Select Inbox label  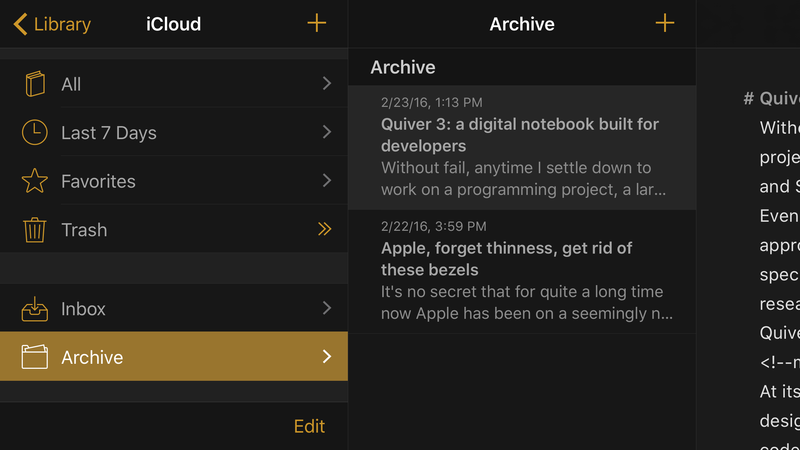click(83, 309)
